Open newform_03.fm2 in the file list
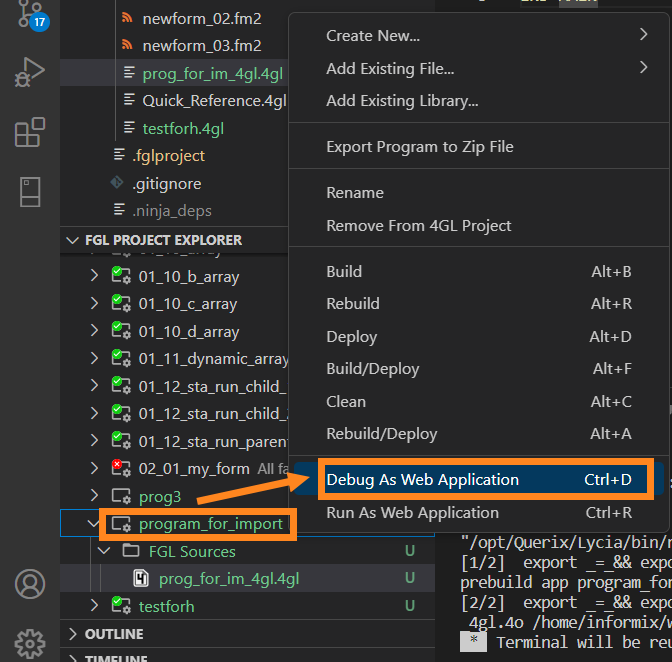Screen dimensions: 672x662 201,46
